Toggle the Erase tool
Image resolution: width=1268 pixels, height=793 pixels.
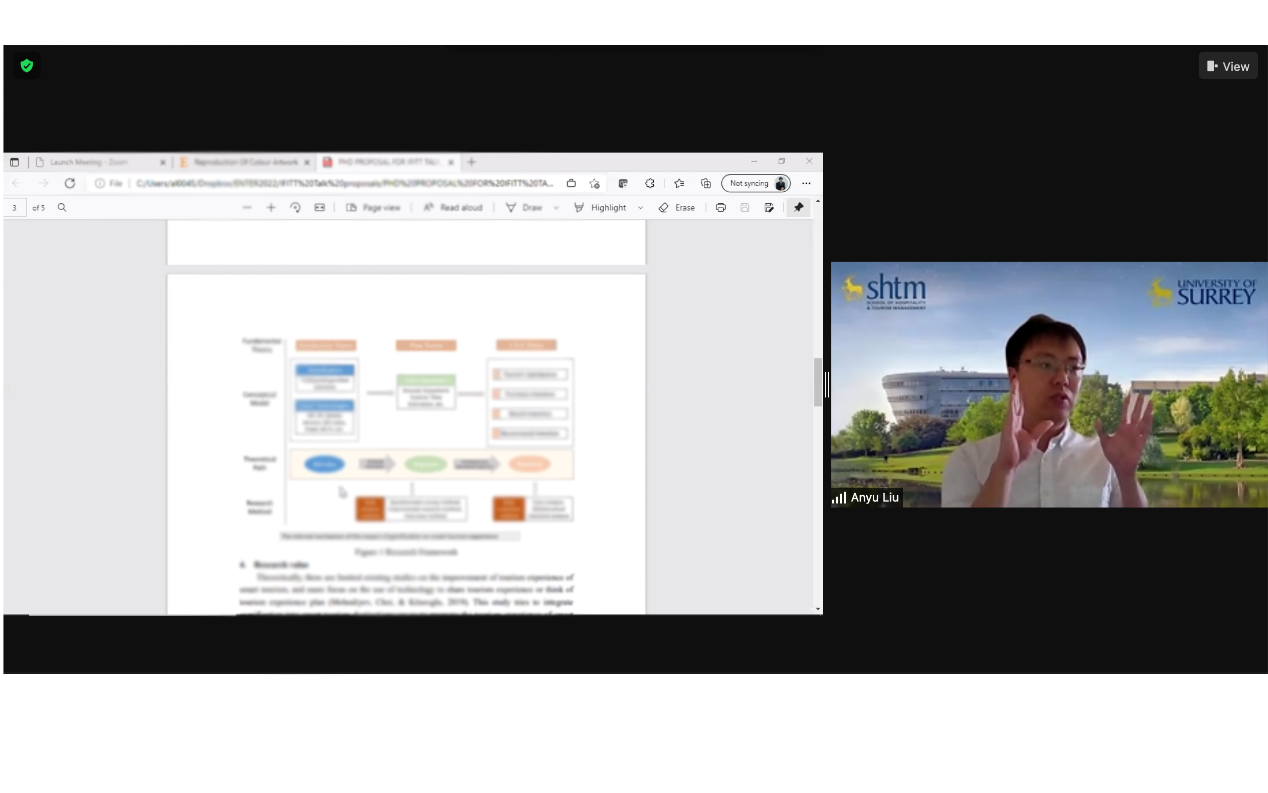tap(676, 208)
